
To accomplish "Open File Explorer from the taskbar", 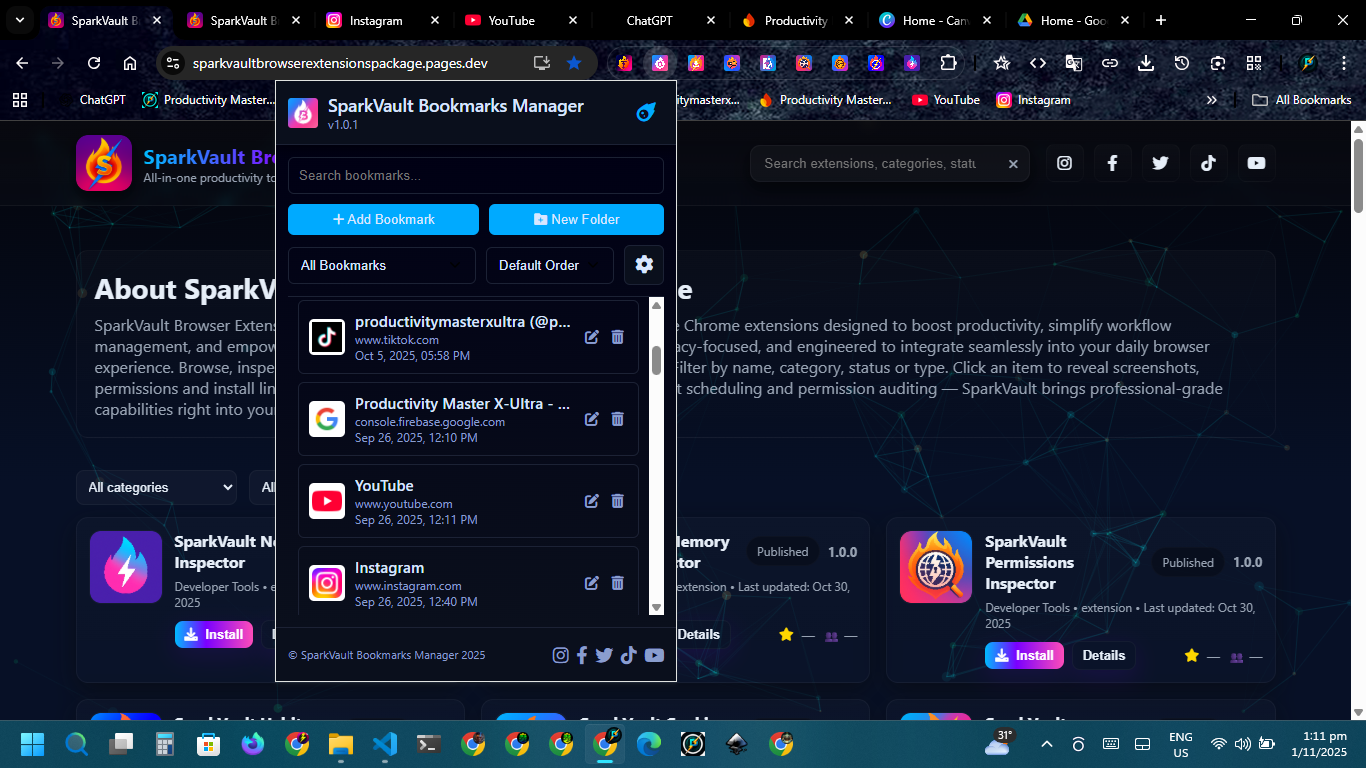I will click(341, 744).
